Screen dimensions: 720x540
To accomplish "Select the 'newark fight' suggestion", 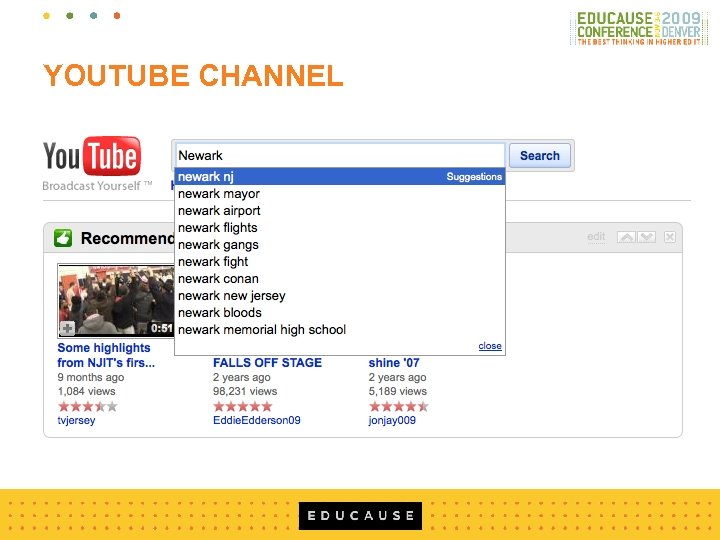I will 340,262.
